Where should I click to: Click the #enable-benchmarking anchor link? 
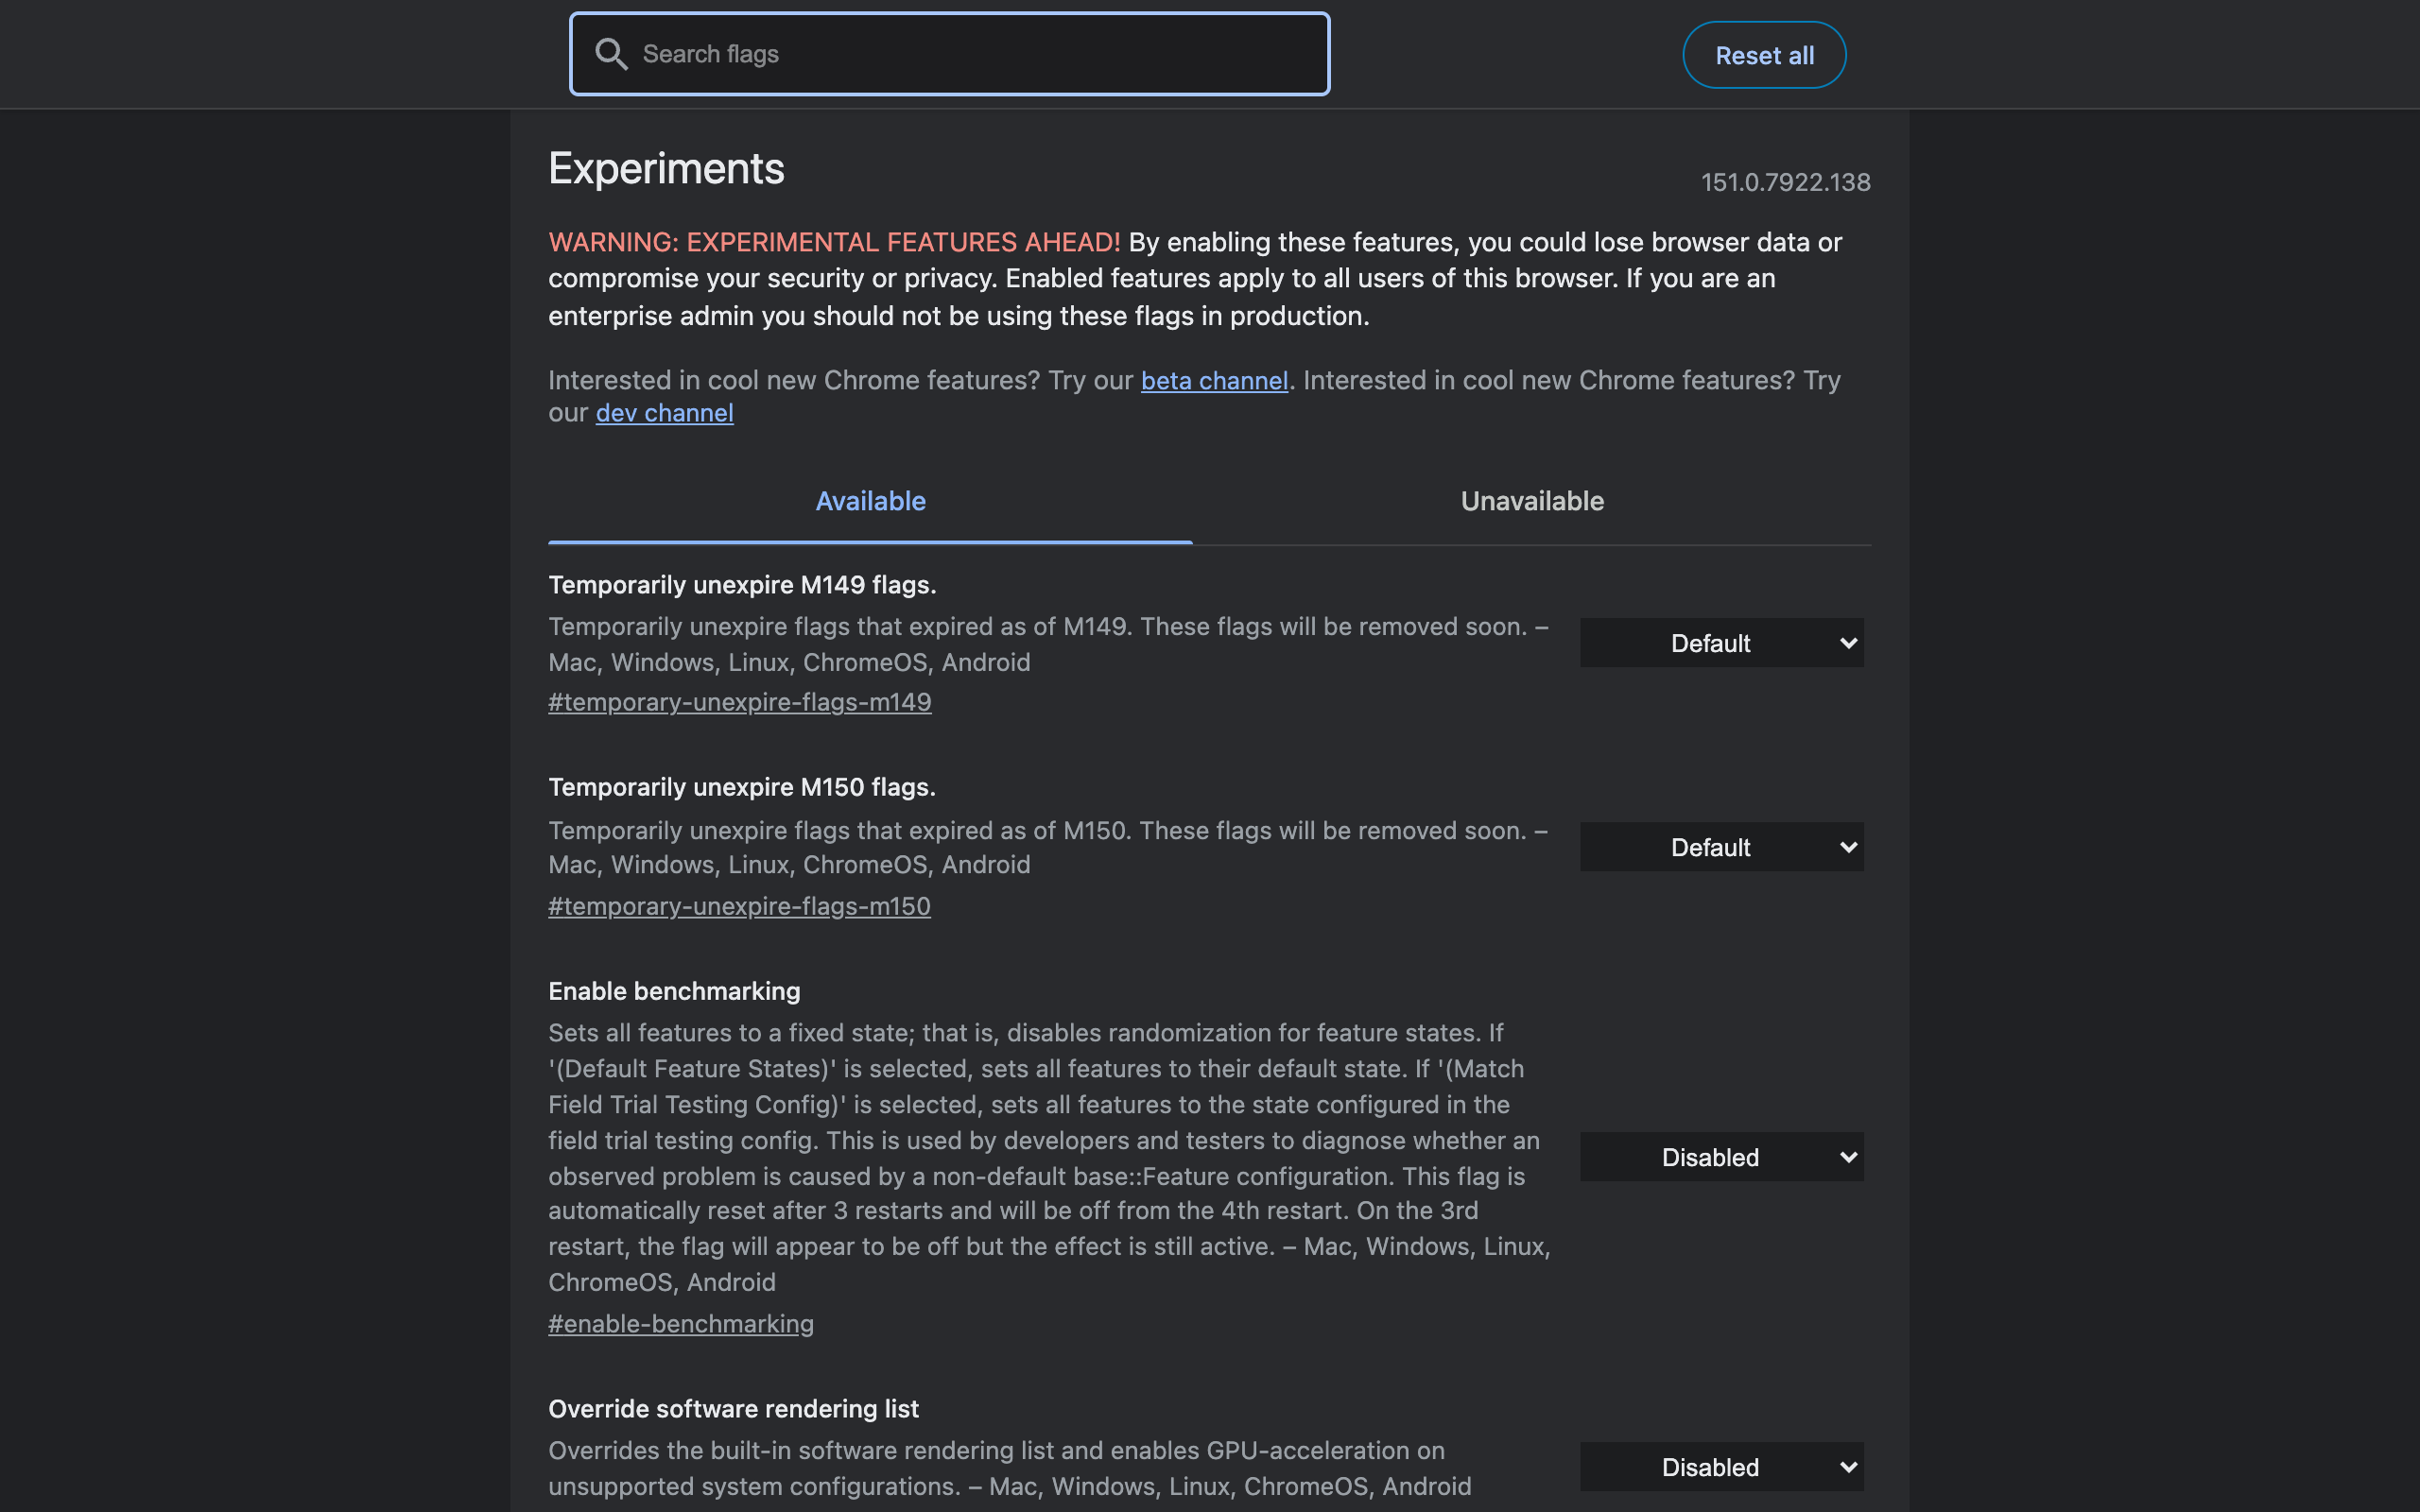(681, 1324)
